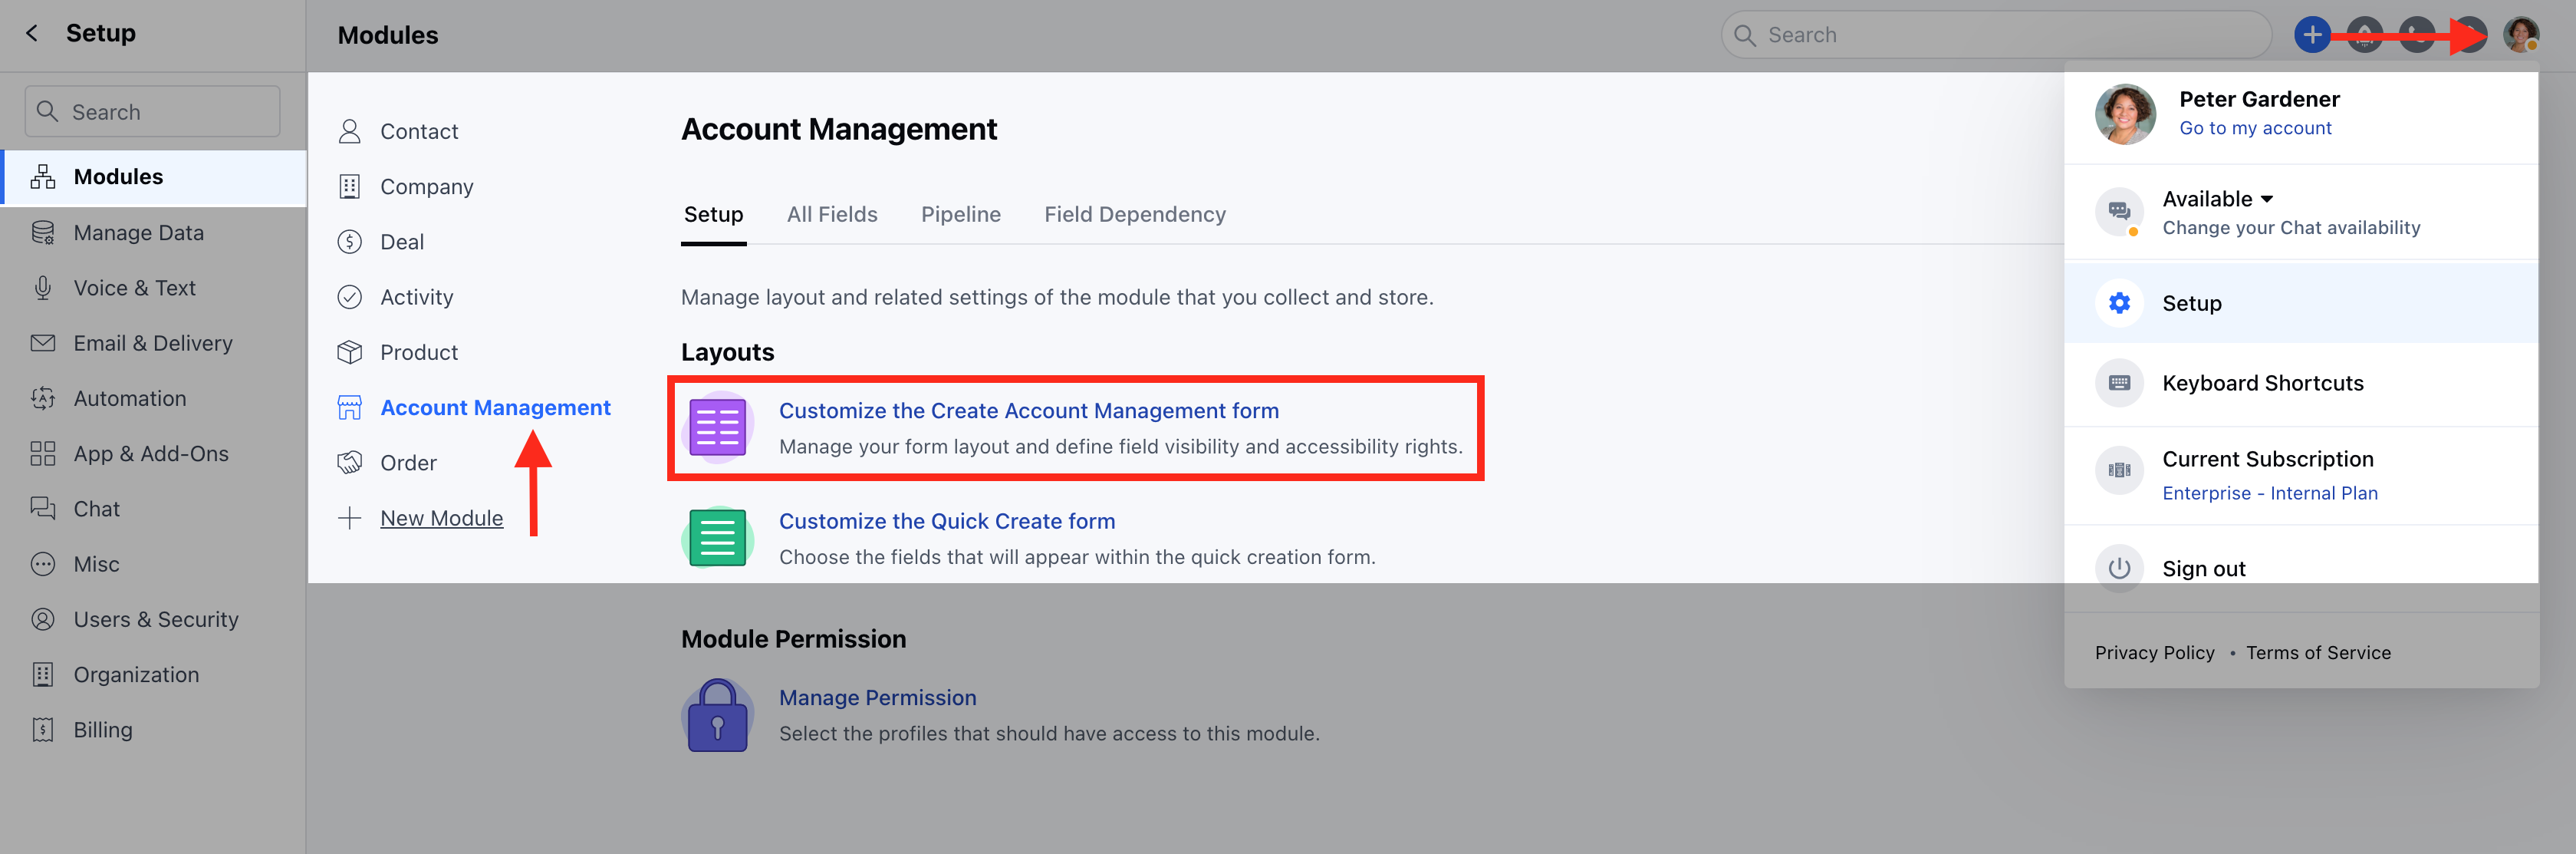The height and width of the screenshot is (854, 2576).
Task: Click the Email & Delivery envelope icon
Action: pyautogui.click(x=42, y=343)
